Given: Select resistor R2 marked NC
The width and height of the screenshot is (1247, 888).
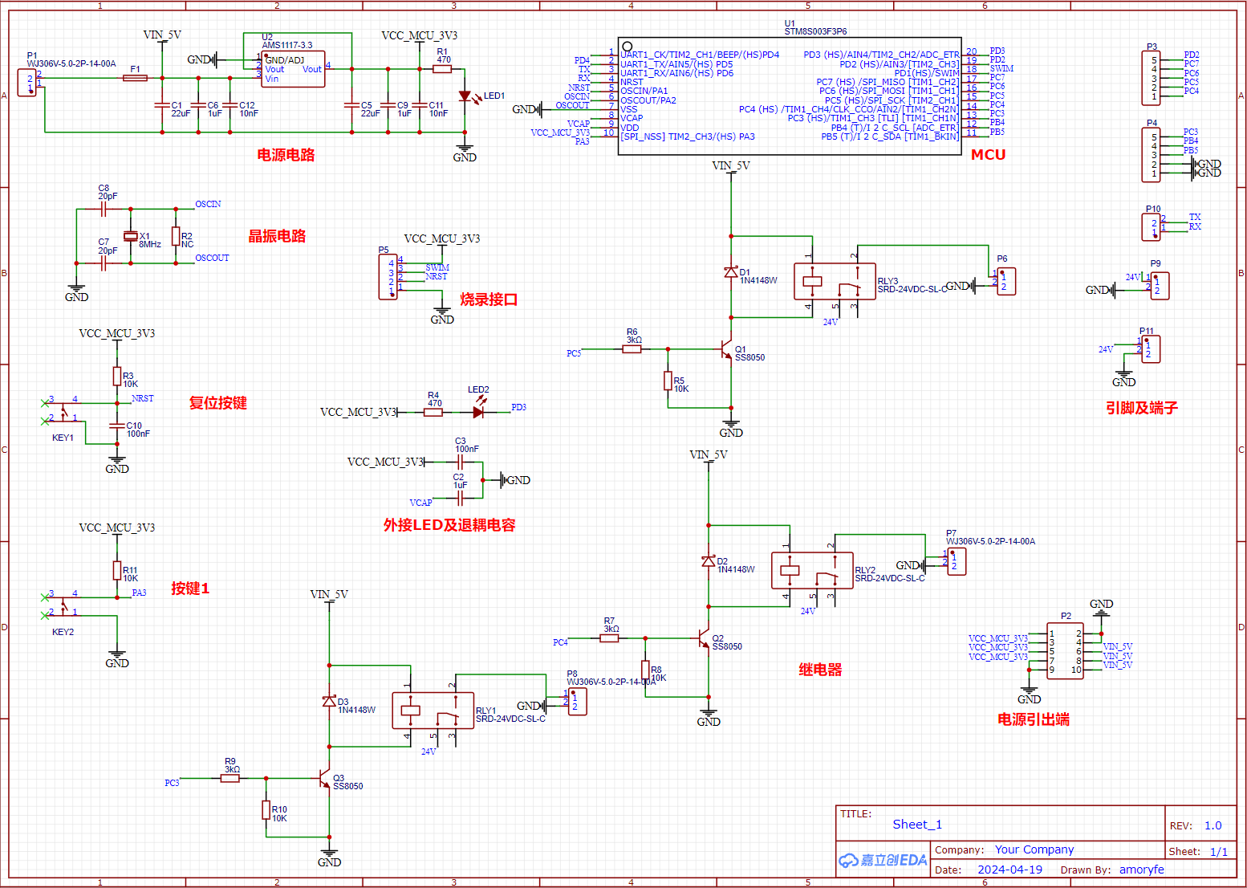Looking at the screenshot, I should tap(176, 237).
